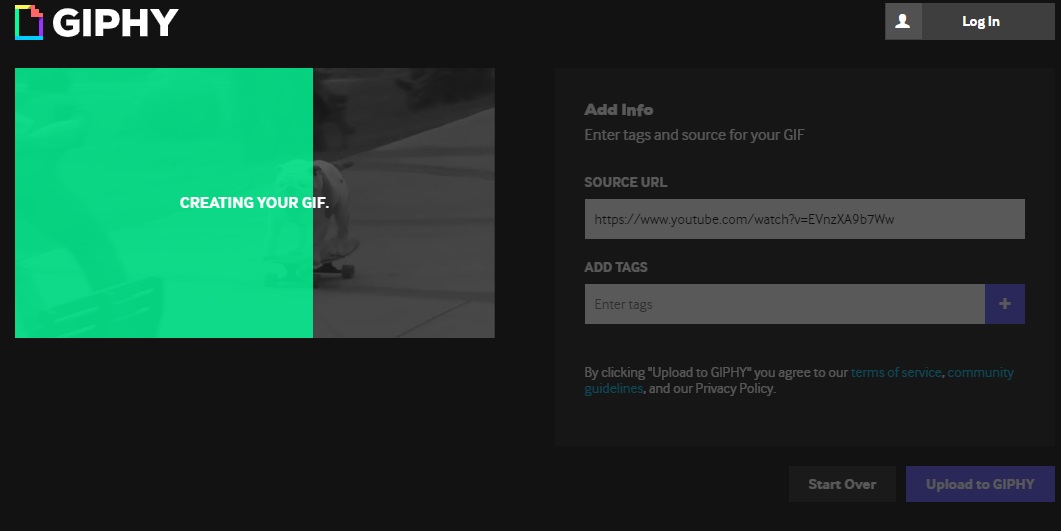Screen dimensions: 1061x531
Task: Open the terms of service link
Action: coord(895,372)
